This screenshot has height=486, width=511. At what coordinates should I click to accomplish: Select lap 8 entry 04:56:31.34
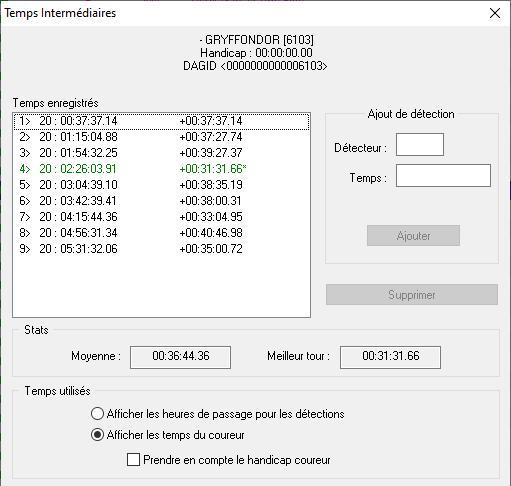pyautogui.click(x=161, y=233)
